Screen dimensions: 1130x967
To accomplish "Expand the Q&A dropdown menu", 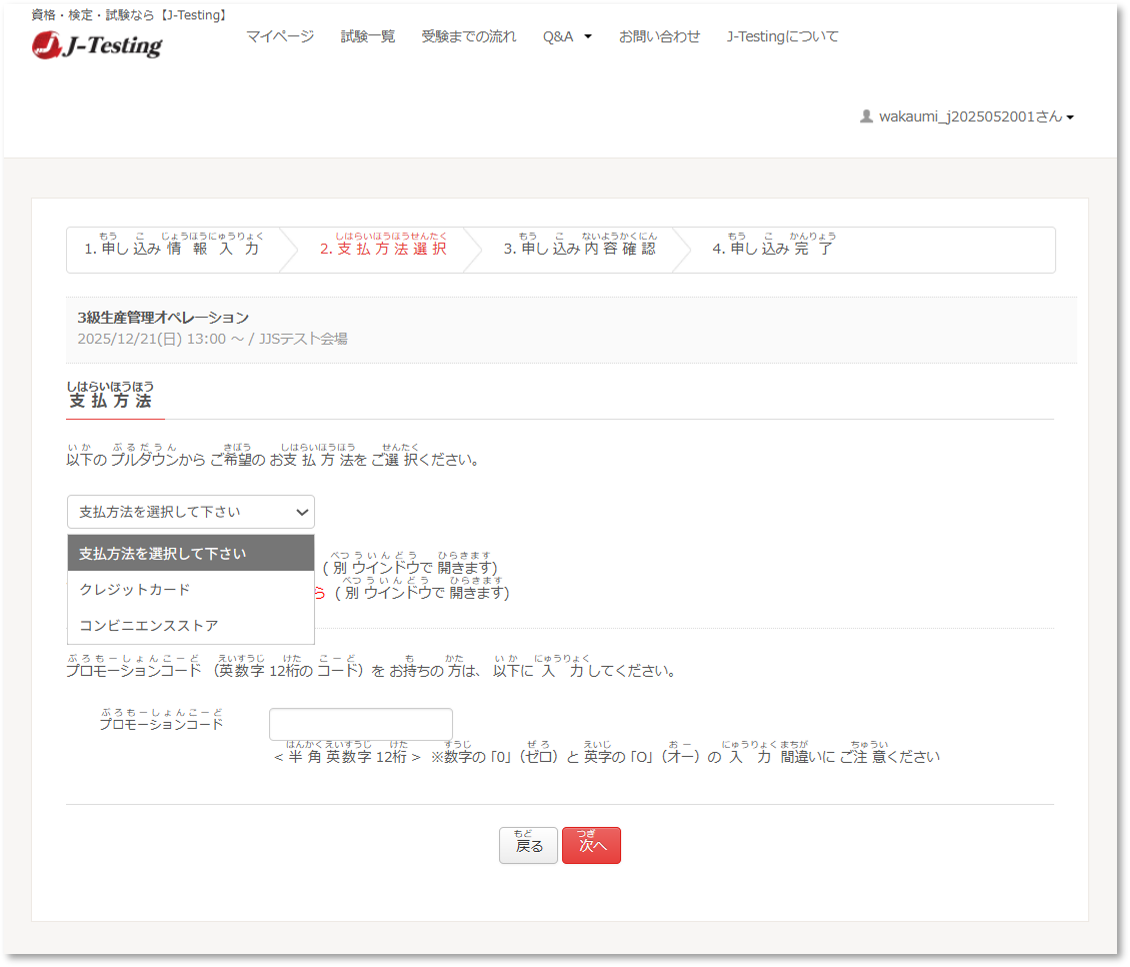I will coord(567,37).
